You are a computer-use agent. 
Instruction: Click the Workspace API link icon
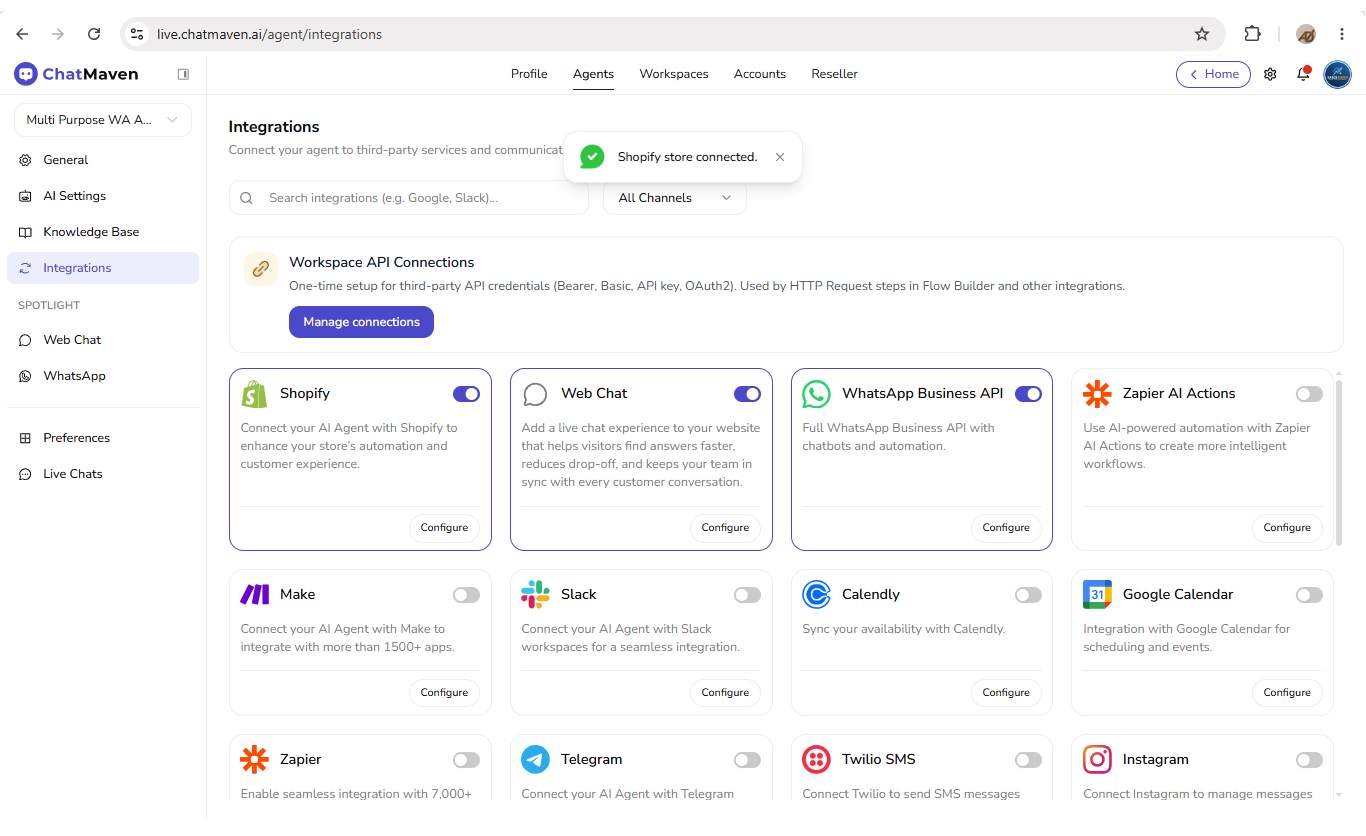click(261, 269)
